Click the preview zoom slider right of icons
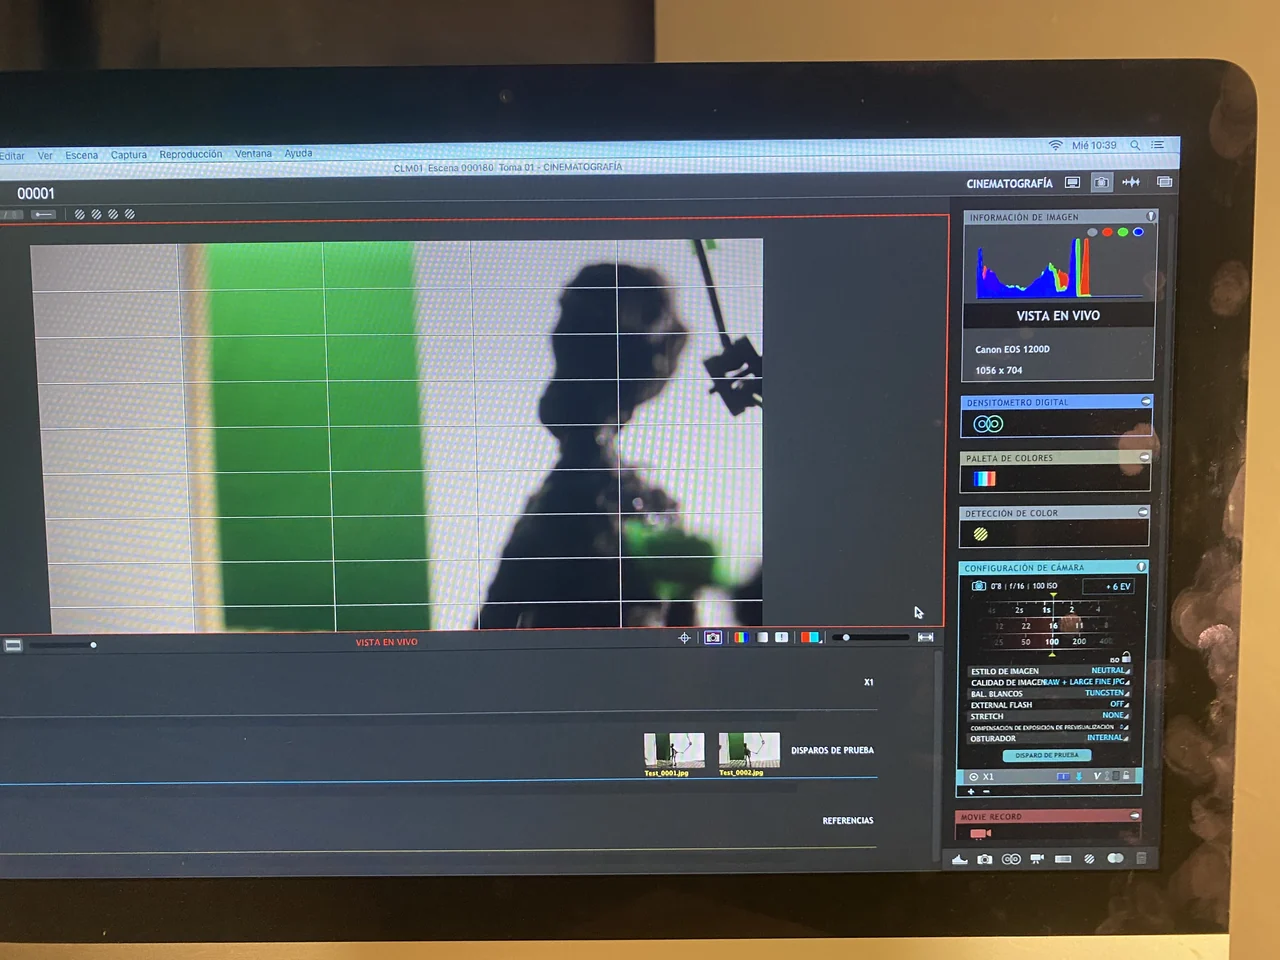The width and height of the screenshot is (1280, 960). pyautogui.click(x=873, y=637)
